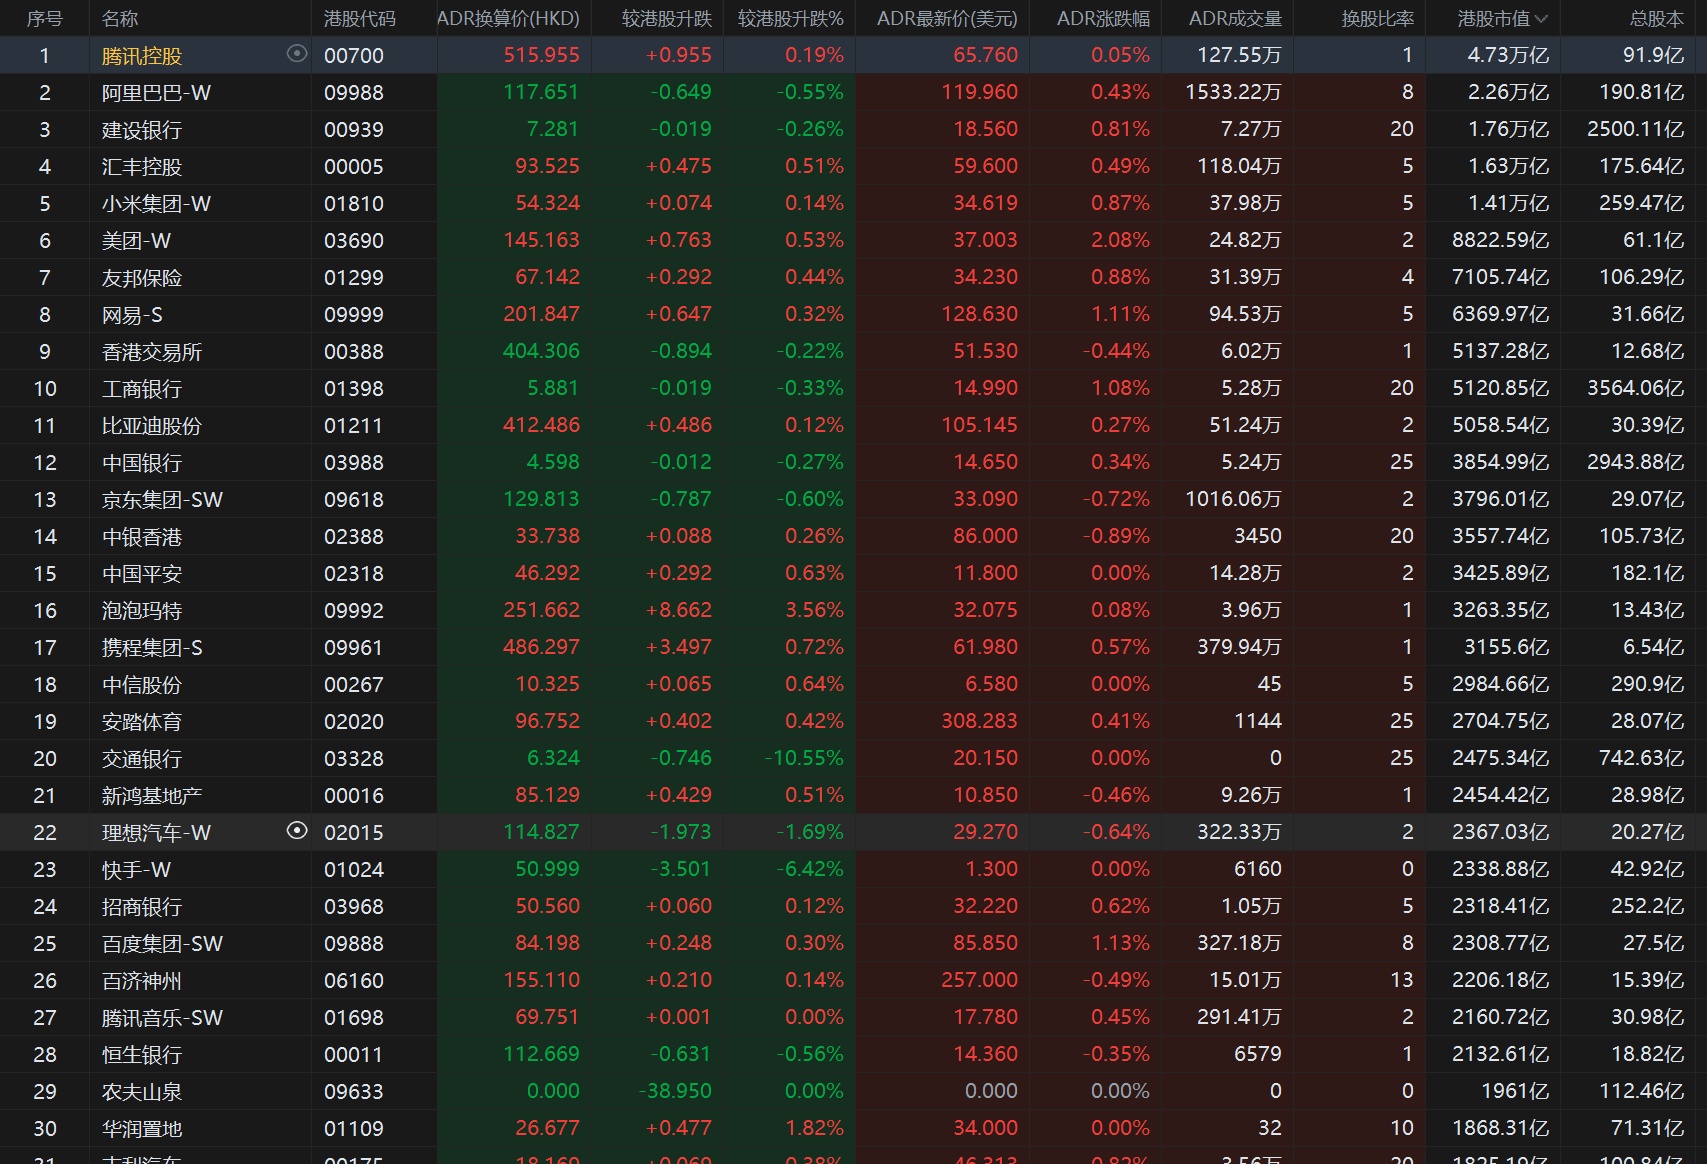
Task: Open 快手-W stock entry
Action: click(136, 870)
